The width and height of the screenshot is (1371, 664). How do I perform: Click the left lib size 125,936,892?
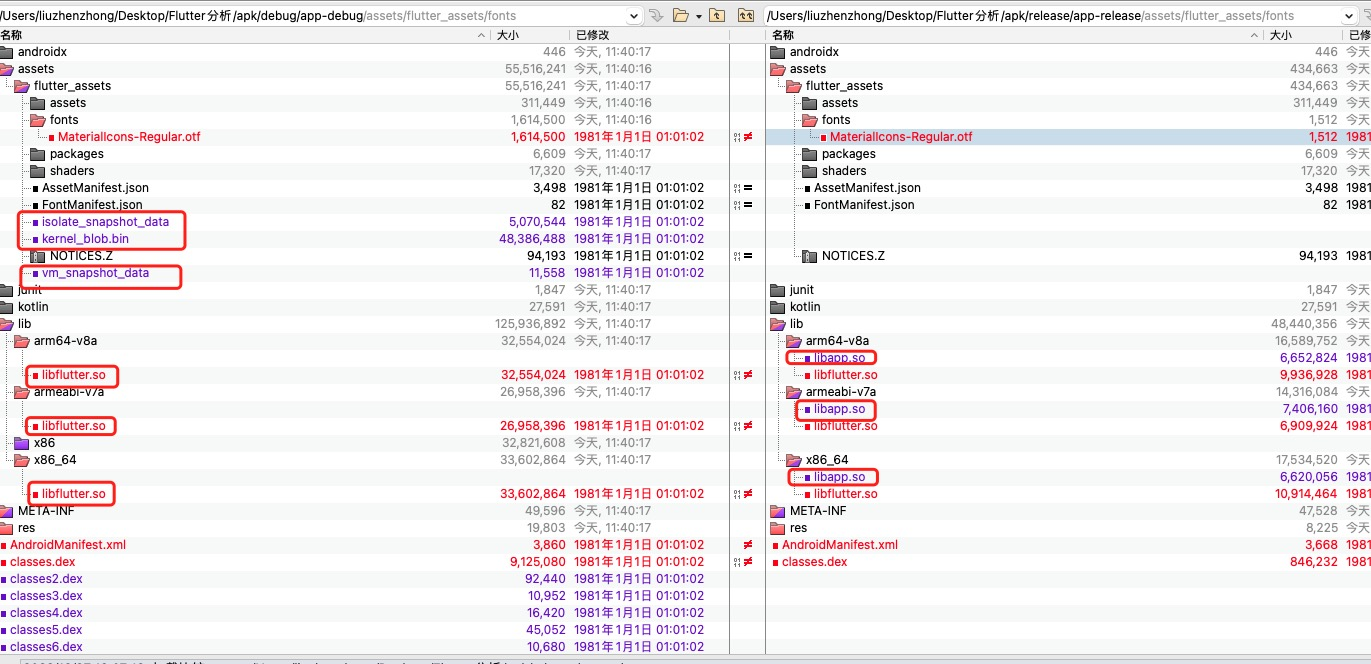pyautogui.click(x=530, y=324)
